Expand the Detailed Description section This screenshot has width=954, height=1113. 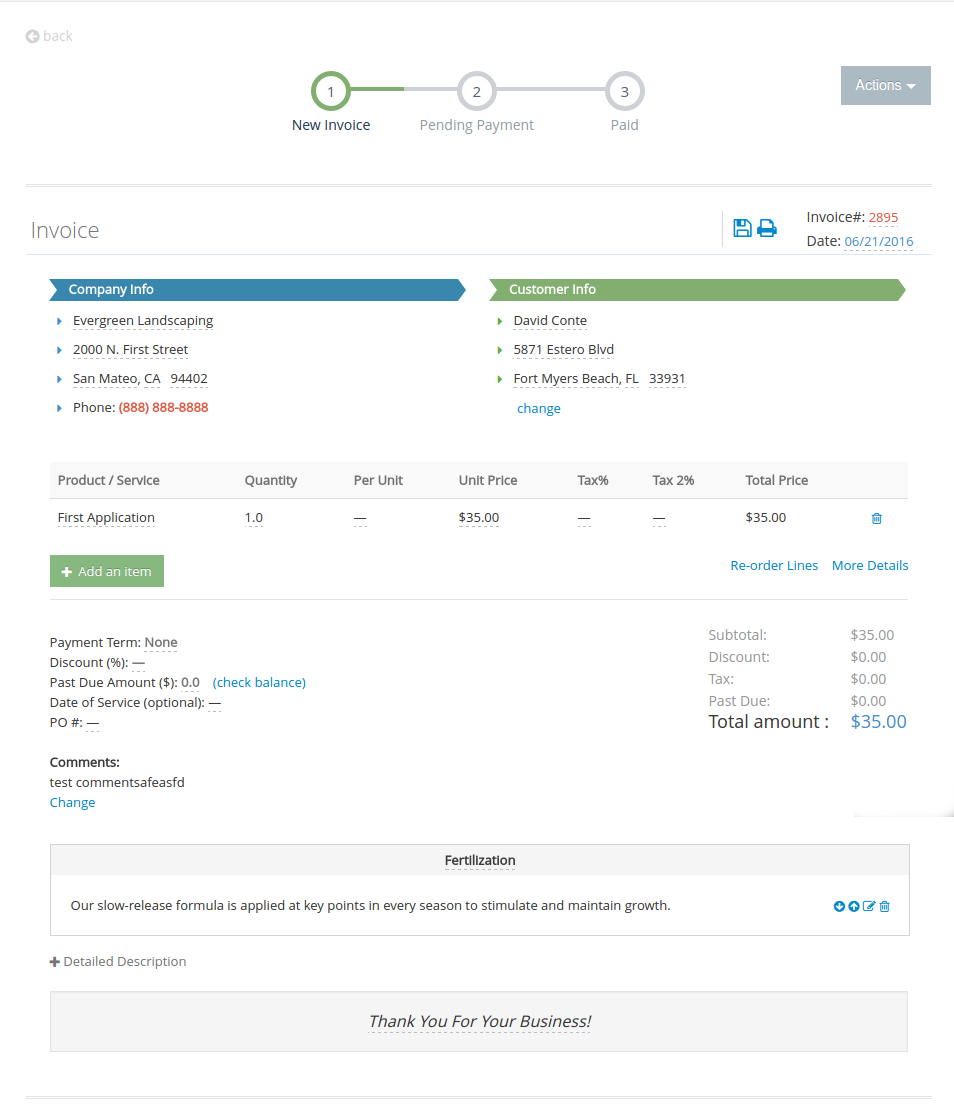tap(118, 961)
